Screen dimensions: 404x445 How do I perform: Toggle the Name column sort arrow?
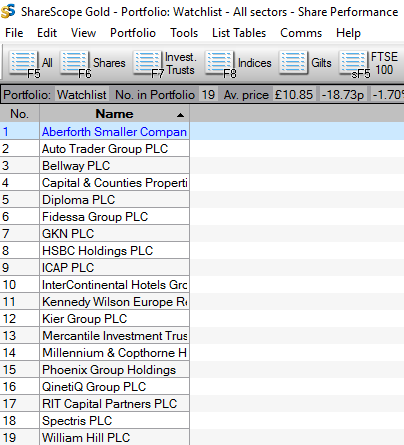coord(180,115)
